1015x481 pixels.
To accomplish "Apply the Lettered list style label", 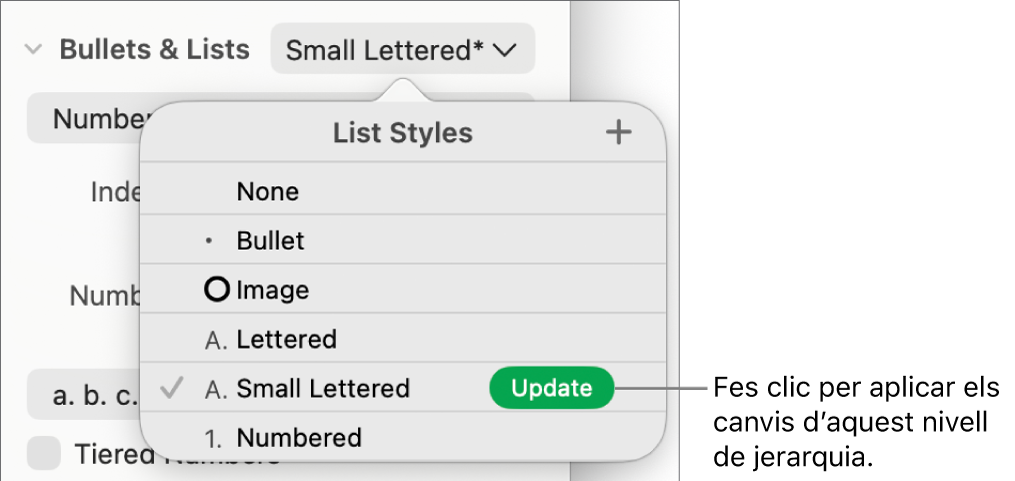I will pyautogui.click(x=286, y=340).
